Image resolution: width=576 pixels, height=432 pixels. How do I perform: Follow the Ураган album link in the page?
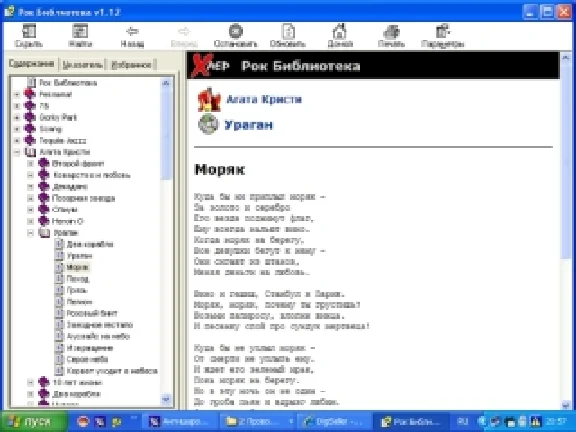[x=249, y=125]
